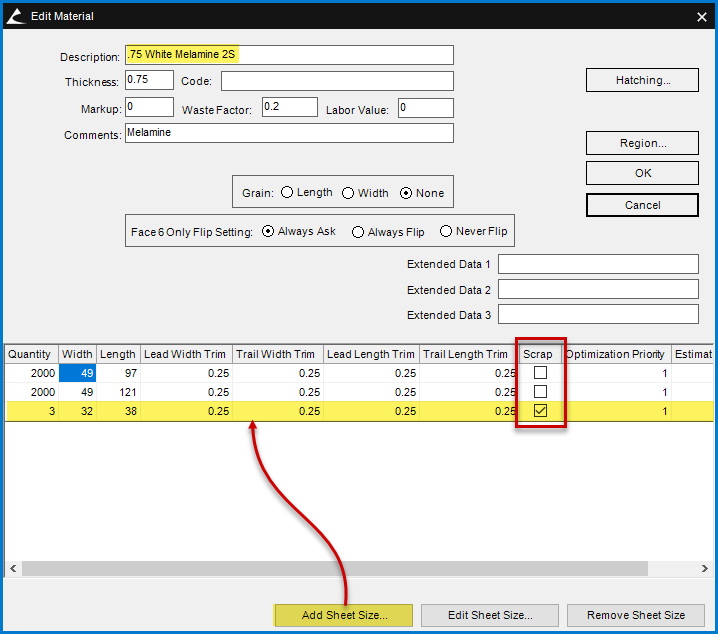Screen dimensions: 718x634
Task: Uncheck Scrap checkbox for the 32x38 sheet
Action: 540,411
